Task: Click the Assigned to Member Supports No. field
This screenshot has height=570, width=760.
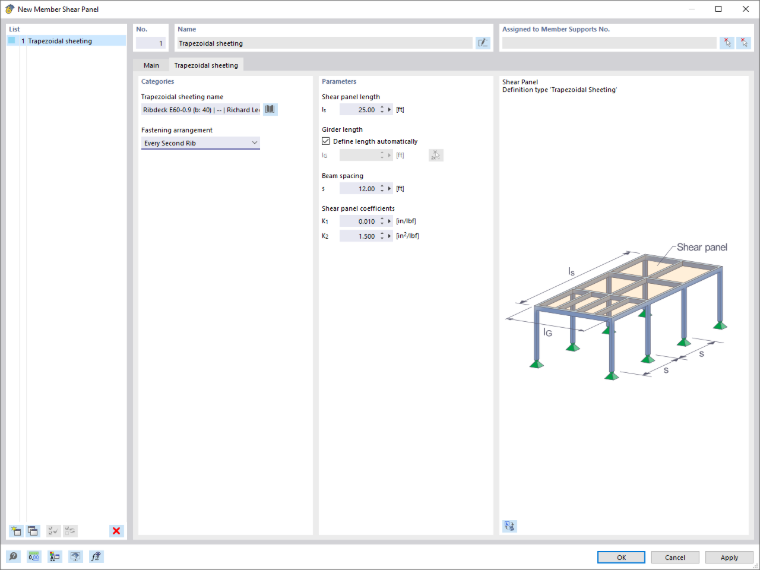Action: [x=609, y=43]
